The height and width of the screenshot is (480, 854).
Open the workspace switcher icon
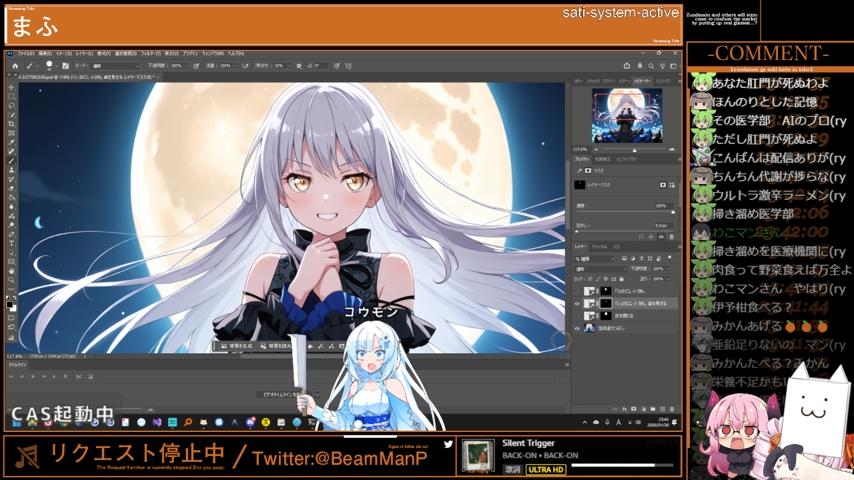[674, 66]
